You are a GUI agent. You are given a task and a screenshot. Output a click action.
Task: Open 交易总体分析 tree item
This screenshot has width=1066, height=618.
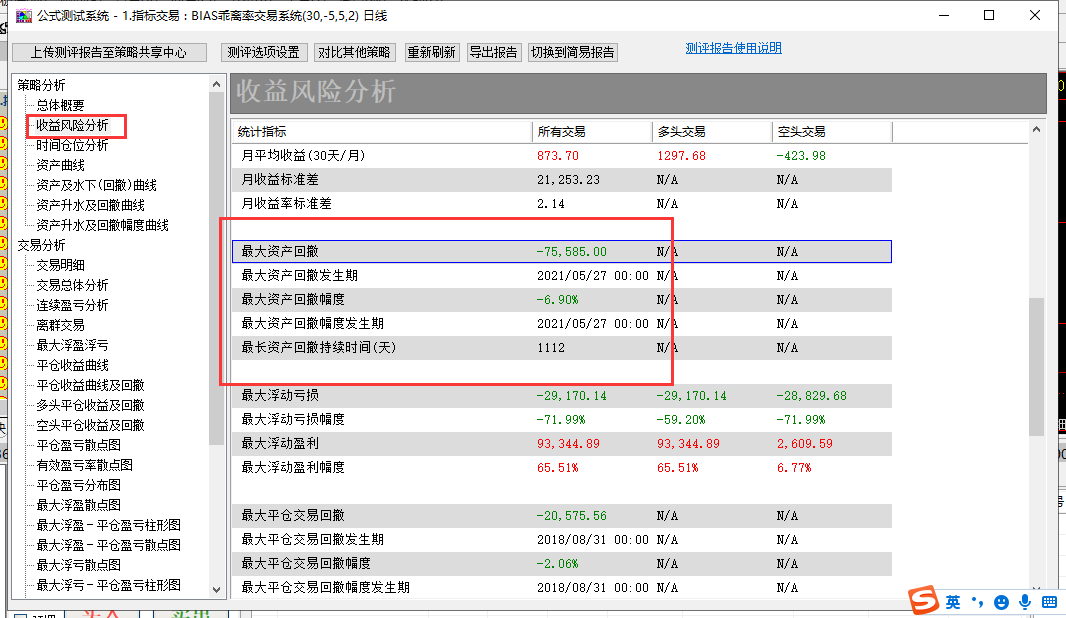click(x=72, y=285)
